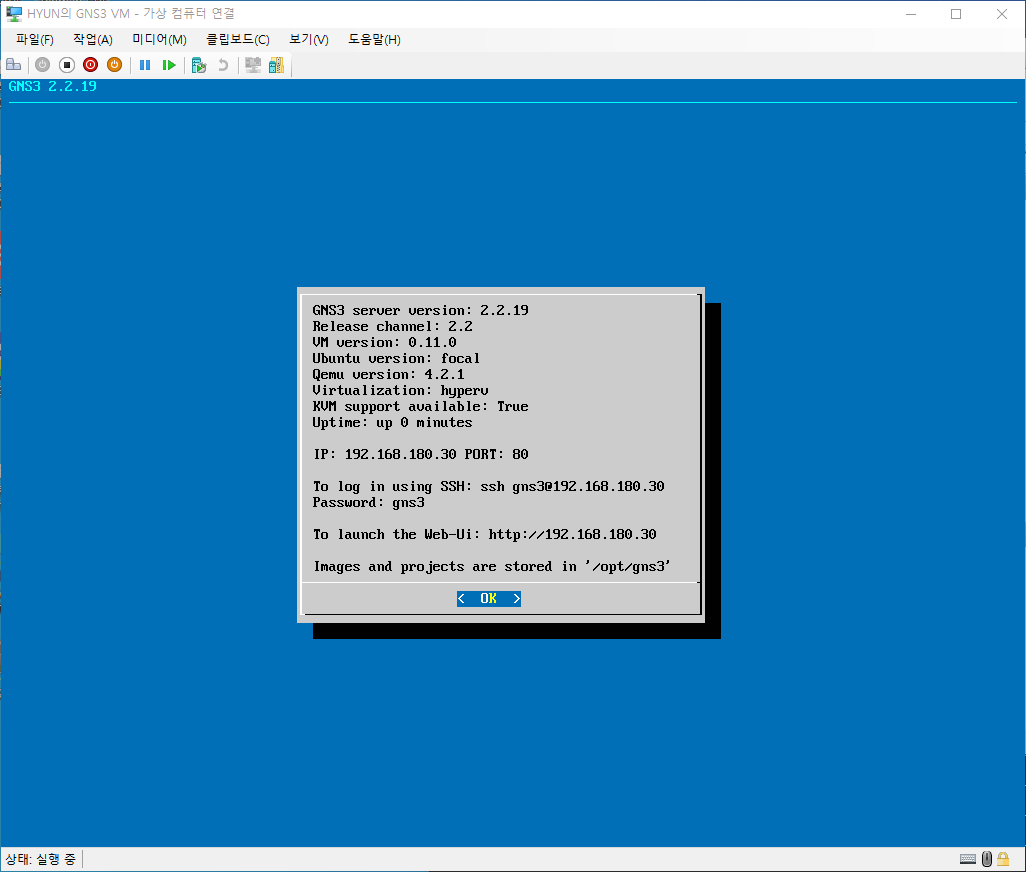This screenshot has height=872, width=1026.
Task: Click the keyboard status icon in the status bar
Action: tap(968, 859)
